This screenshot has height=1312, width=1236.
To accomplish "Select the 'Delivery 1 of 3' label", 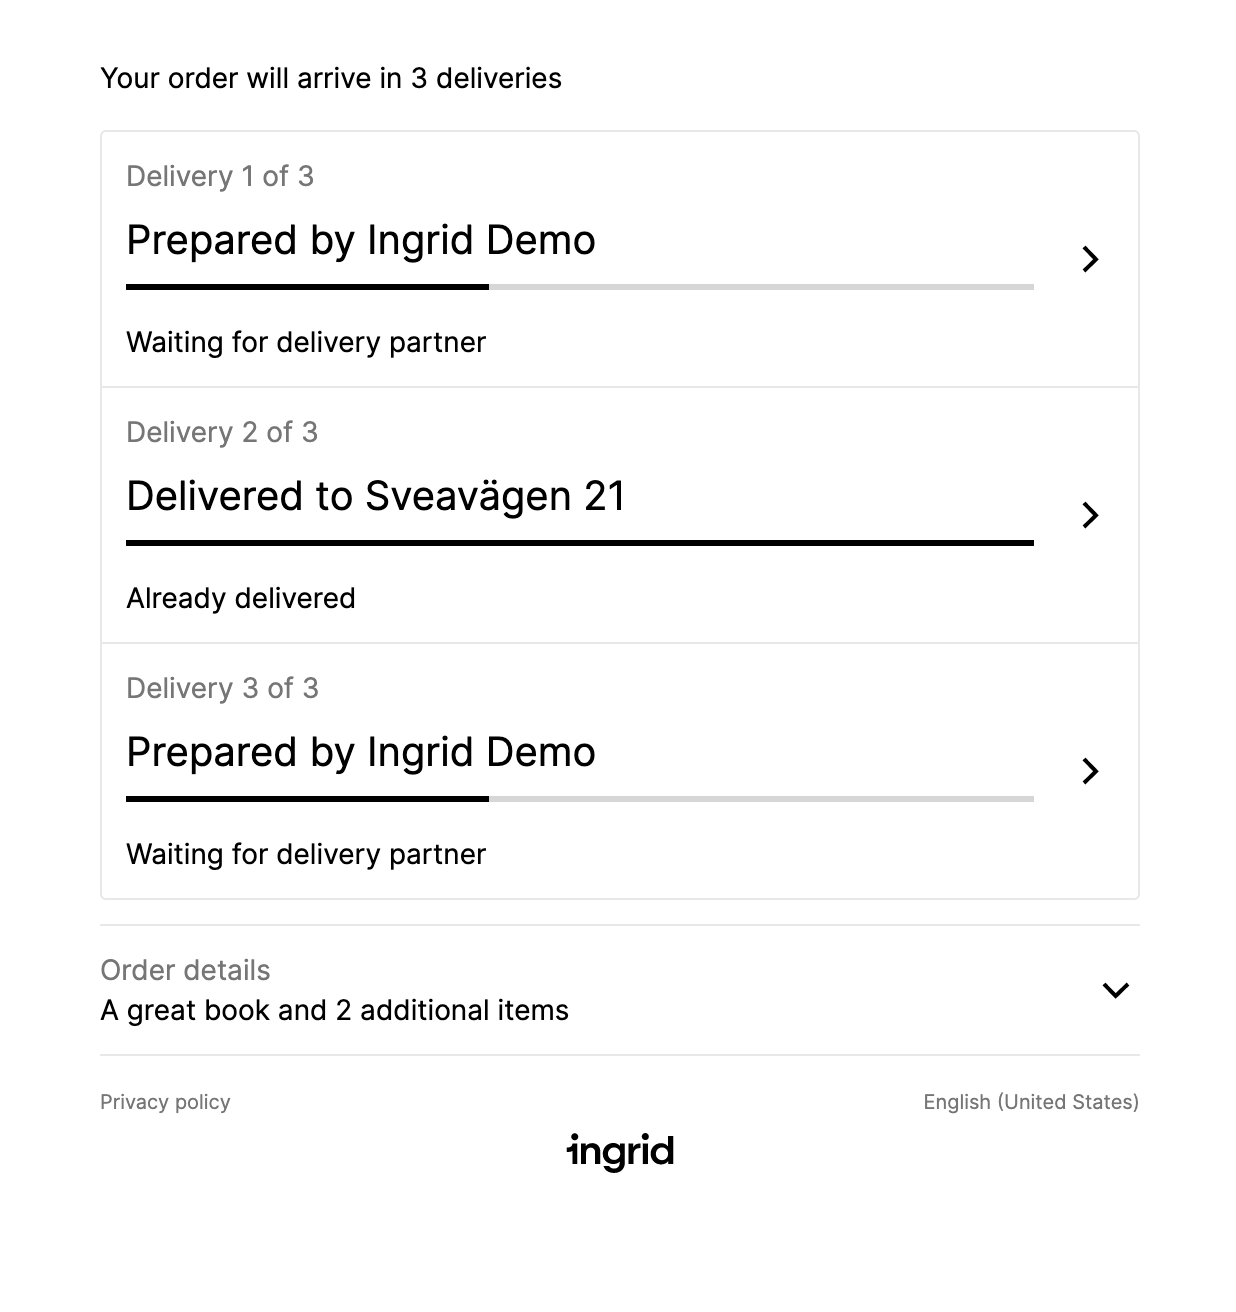I will (x=220, y=176).
